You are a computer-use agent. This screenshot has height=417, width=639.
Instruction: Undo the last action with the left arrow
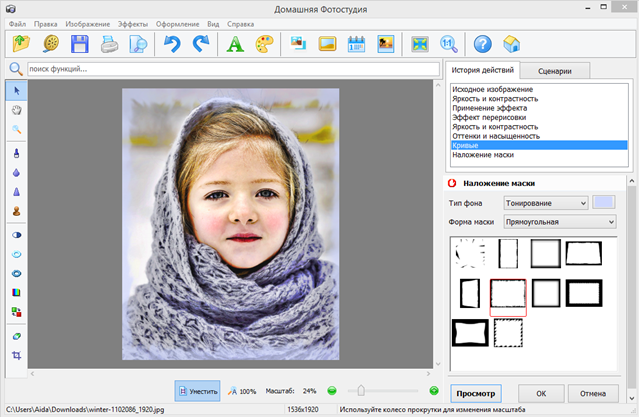pos(172,44)
